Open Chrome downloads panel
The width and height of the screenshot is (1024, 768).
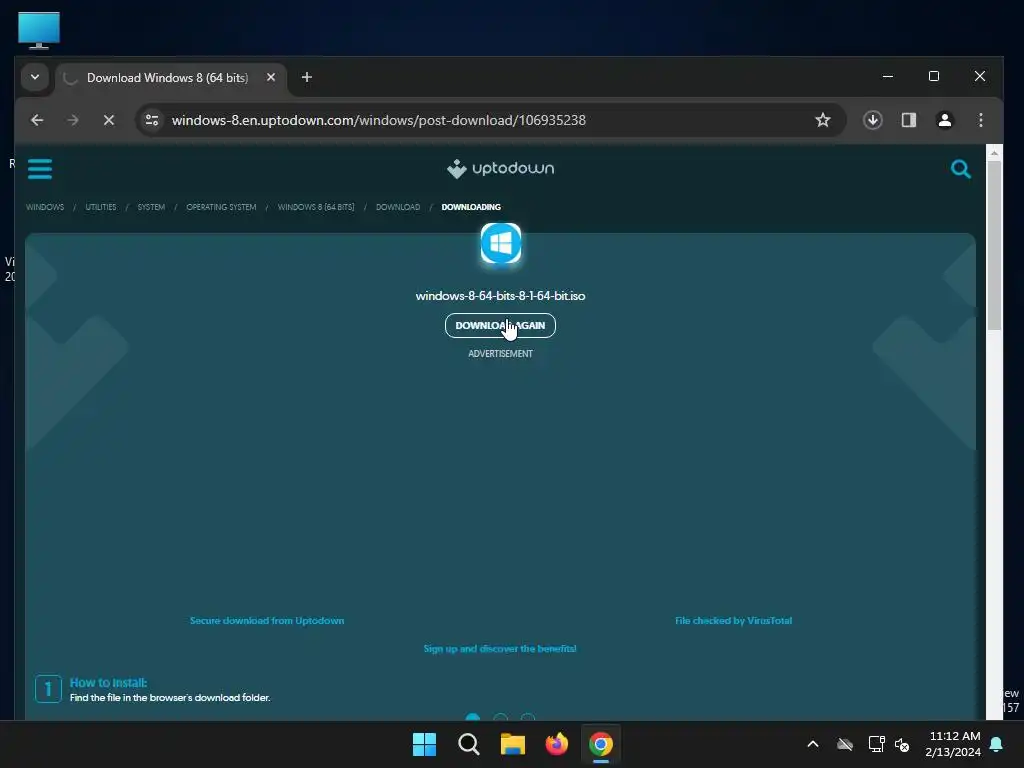coord(872,120)
